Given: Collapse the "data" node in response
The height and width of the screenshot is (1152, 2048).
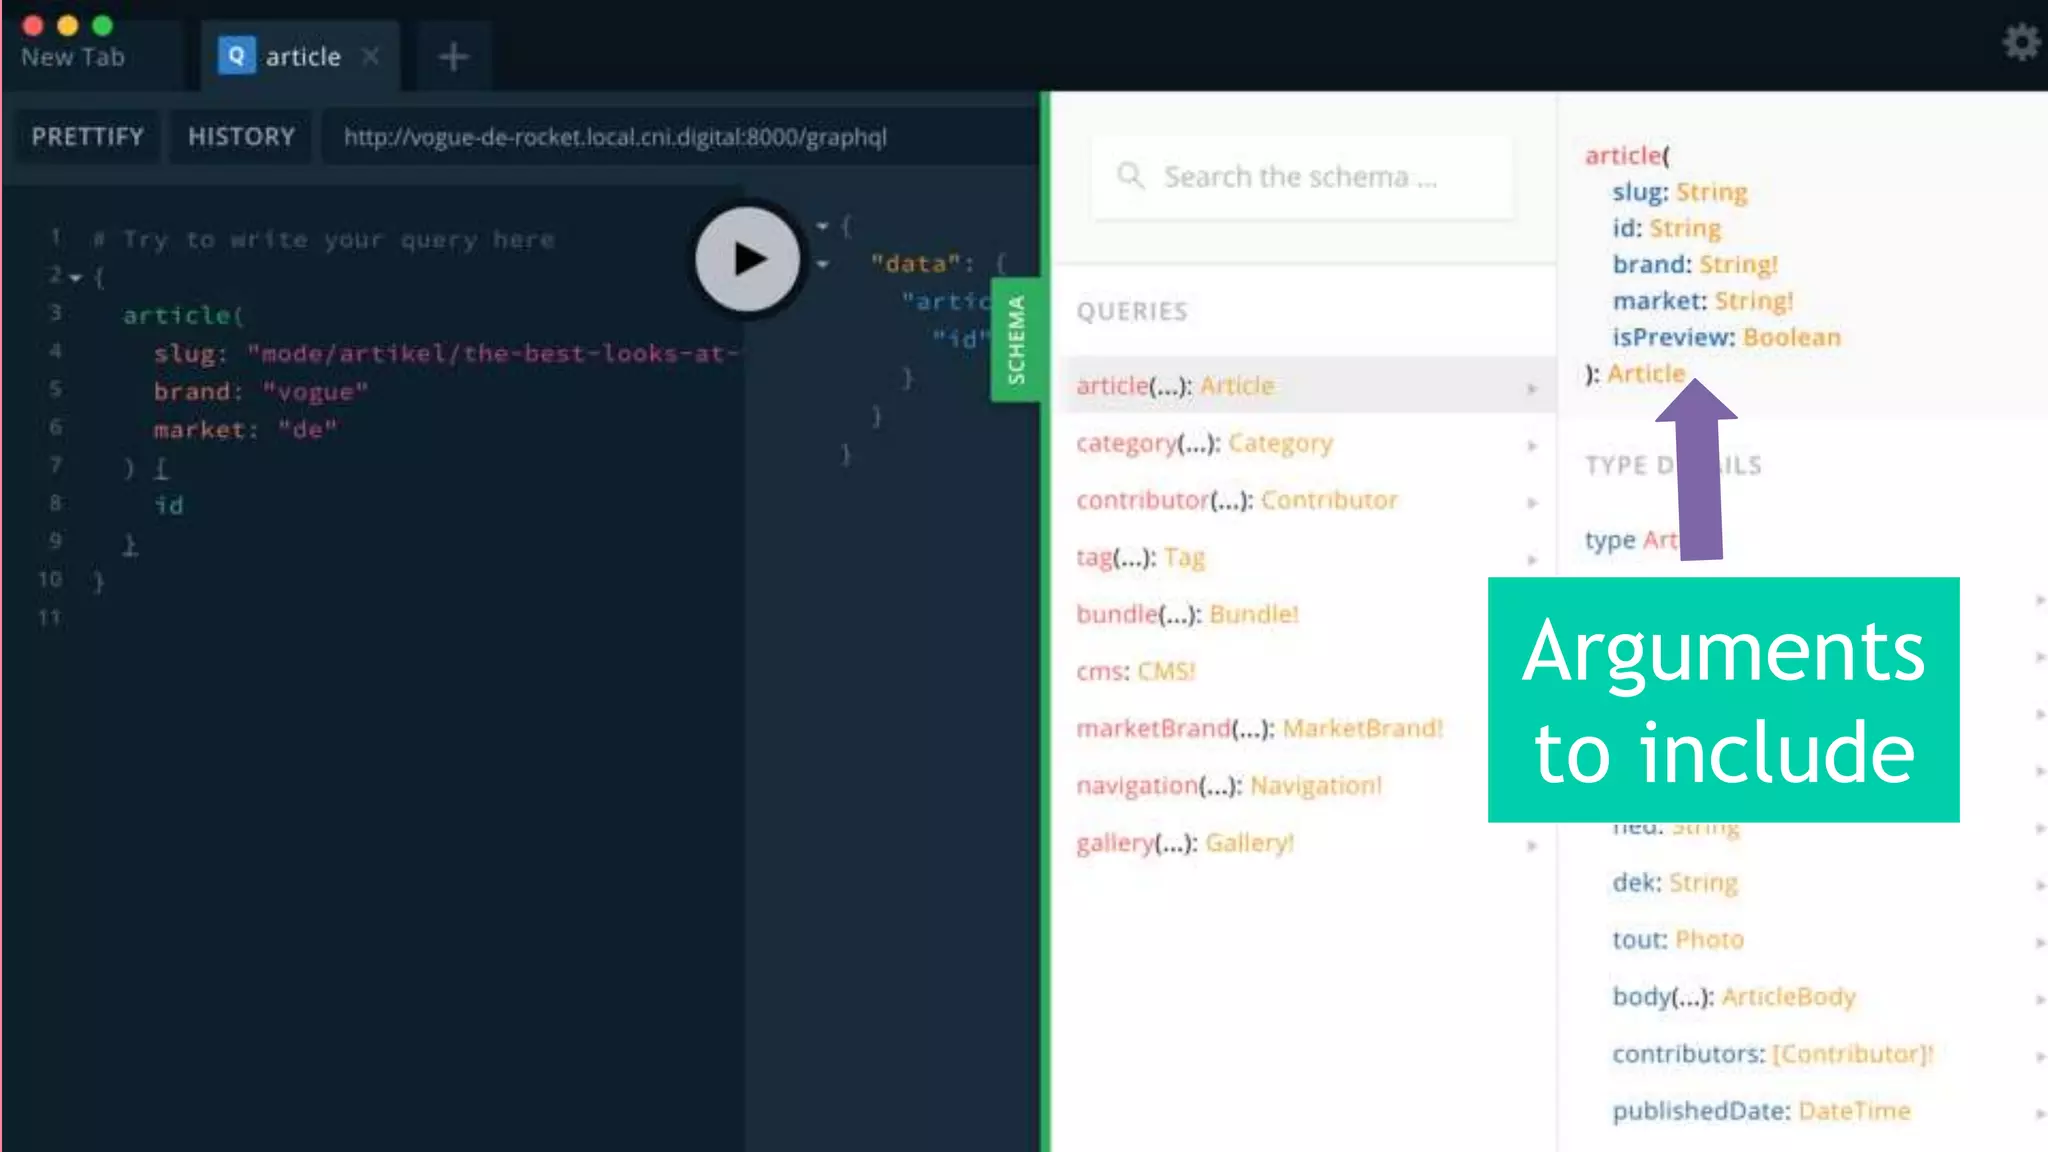Looking at the screenshot, I should pyautogui.click(x=823, y=264).
